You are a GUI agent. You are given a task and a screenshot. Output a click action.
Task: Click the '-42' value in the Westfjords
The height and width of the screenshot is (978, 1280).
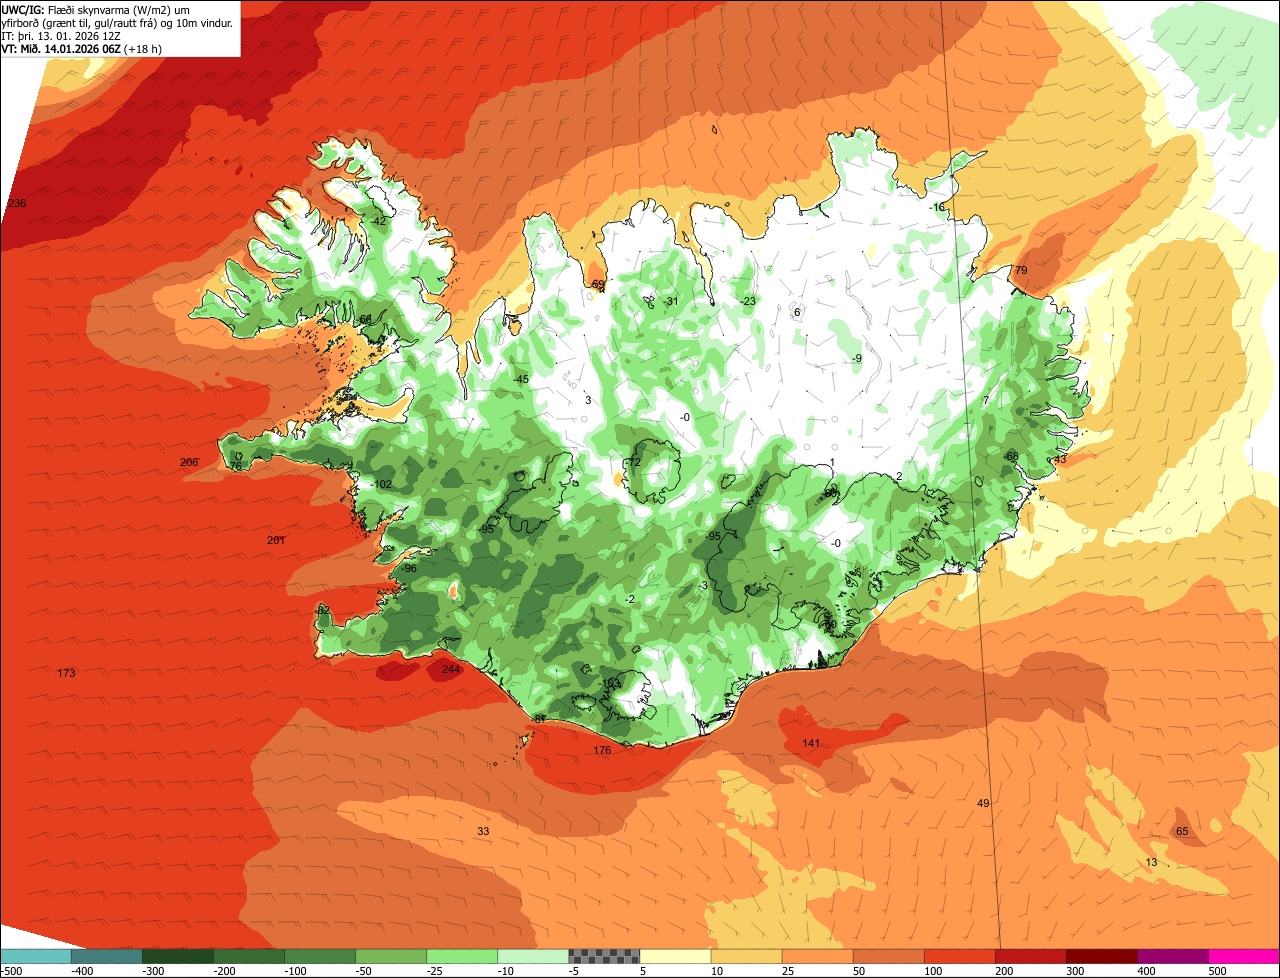click(376, 221)
